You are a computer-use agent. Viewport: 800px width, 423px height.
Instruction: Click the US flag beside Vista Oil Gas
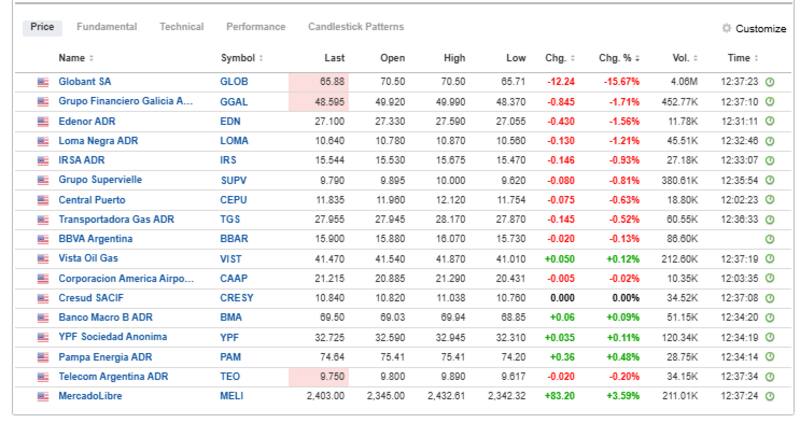(43, 259)
